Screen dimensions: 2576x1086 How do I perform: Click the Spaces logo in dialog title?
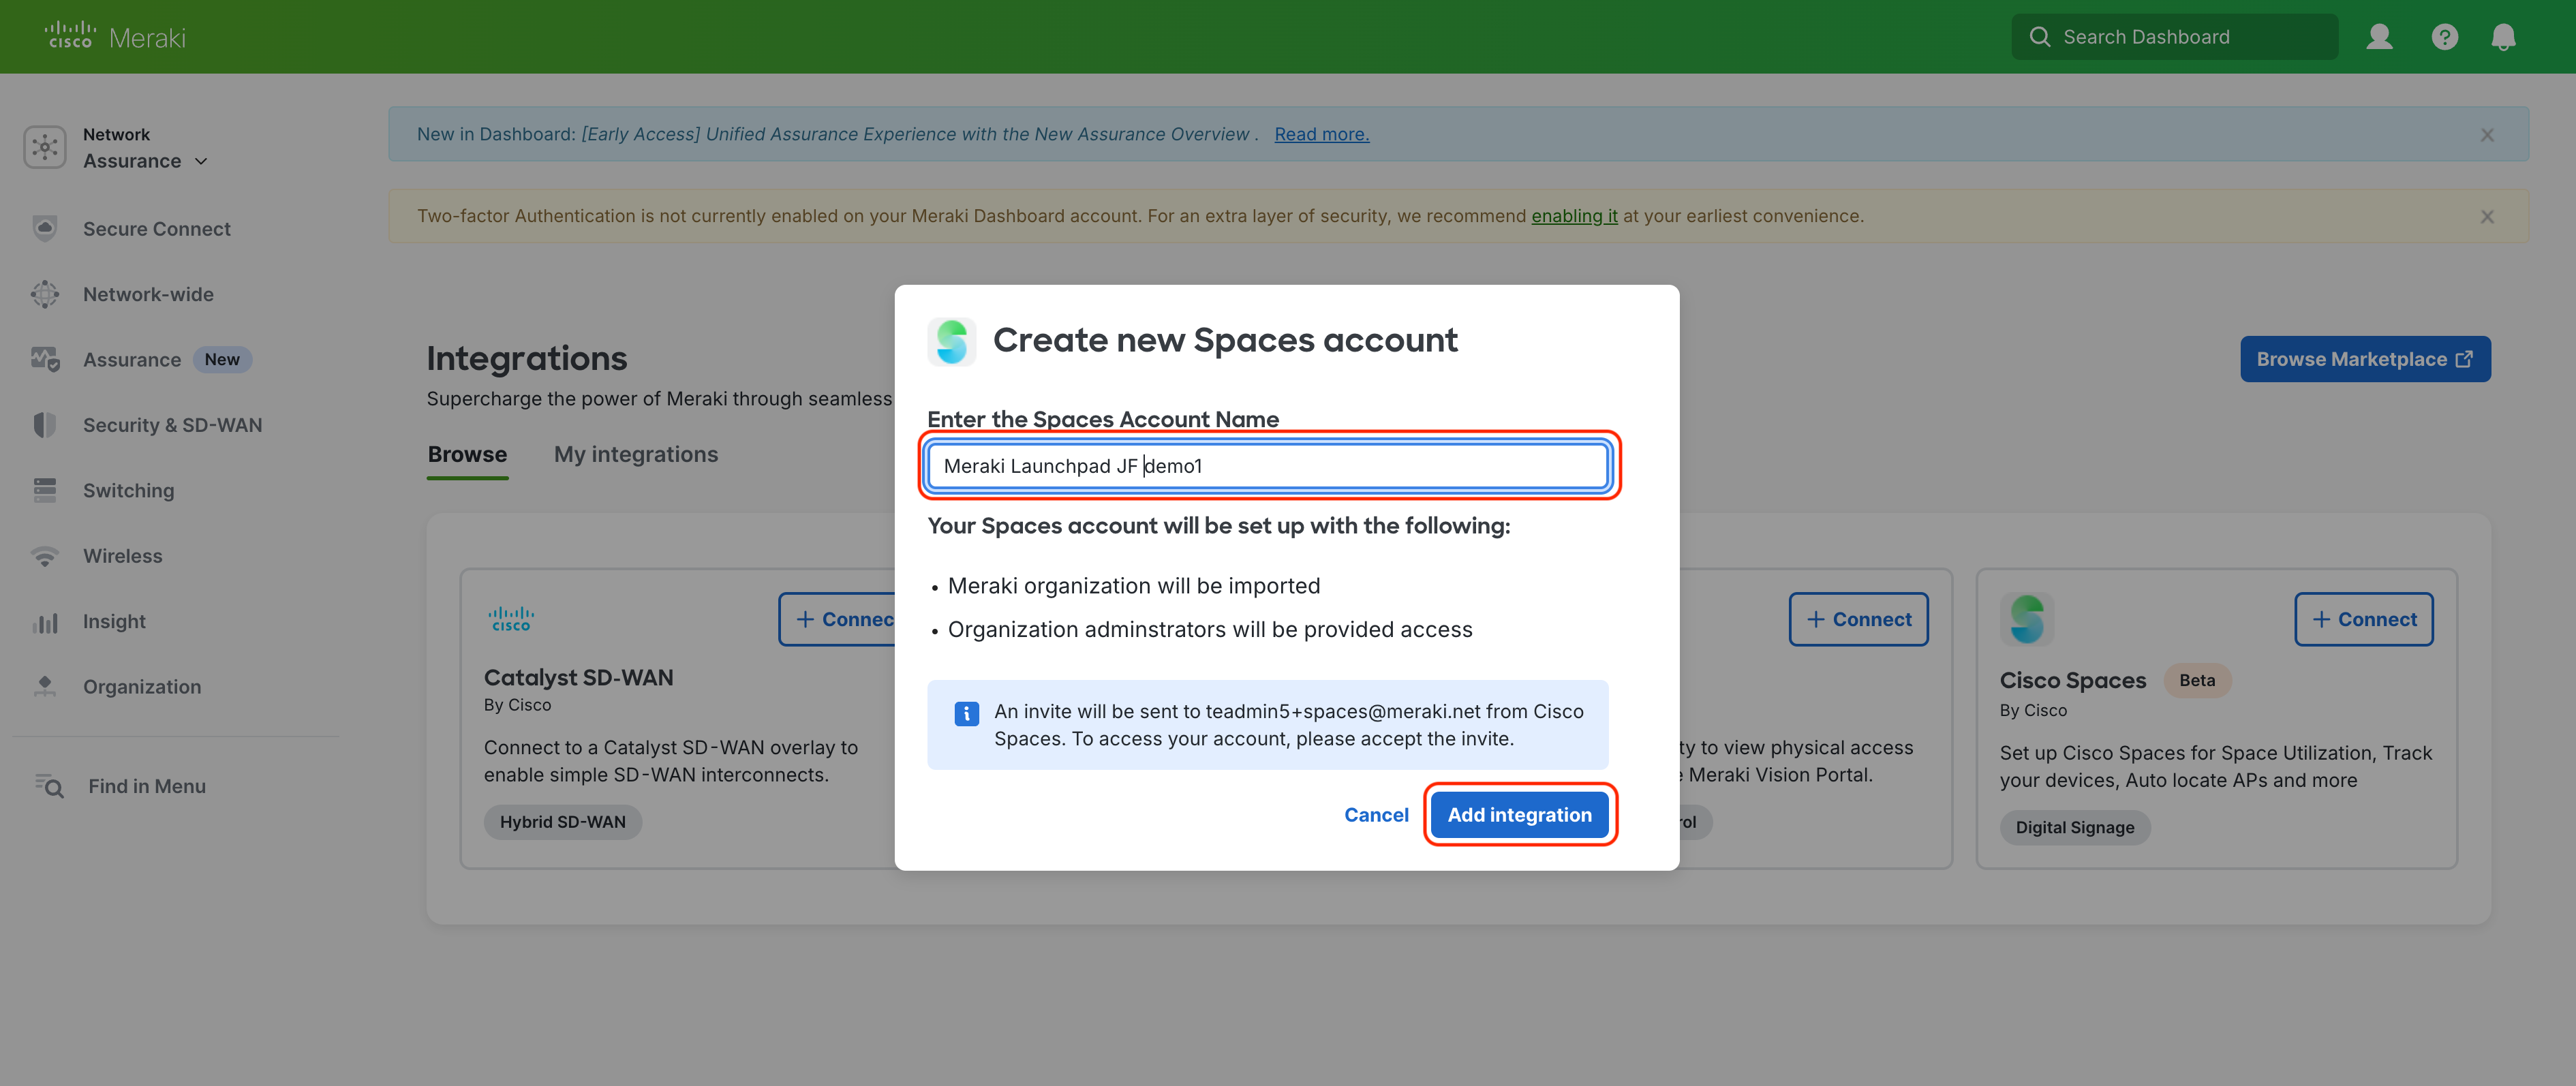pyautogui.click(x=951, y=341)
